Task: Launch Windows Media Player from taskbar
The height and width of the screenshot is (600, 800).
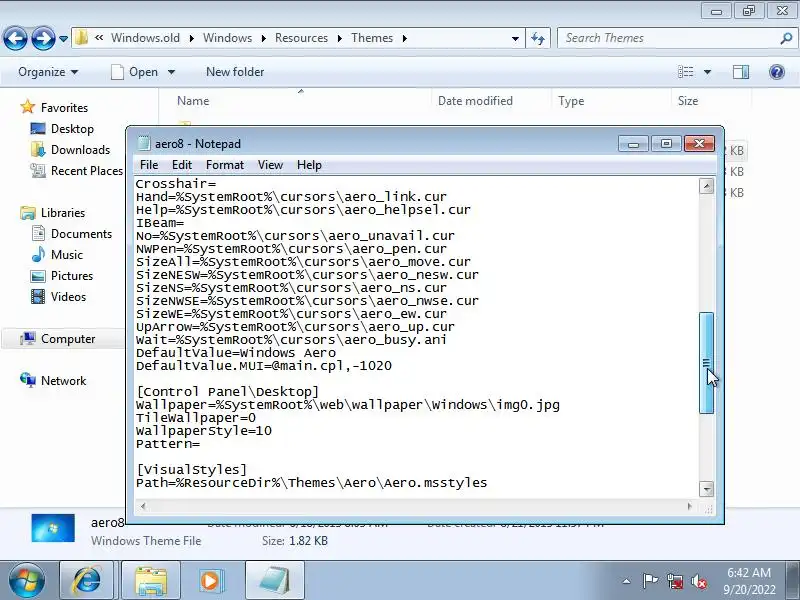Action: click(x=210, y=580)
